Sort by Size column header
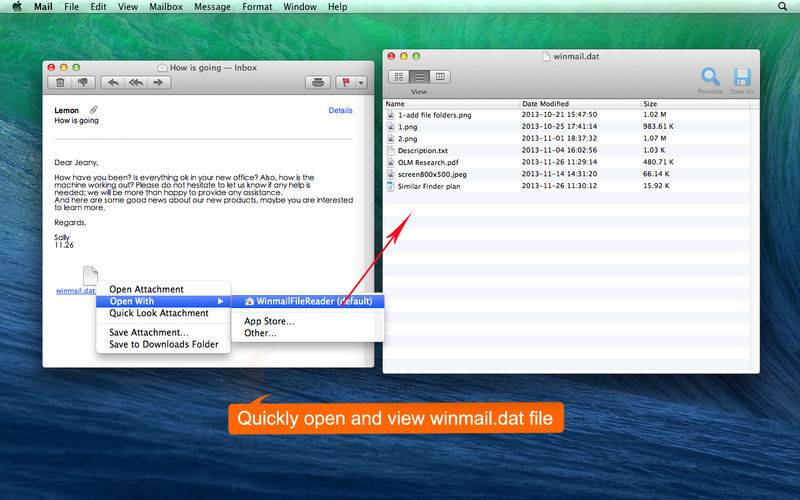Viewport: 800px width, 500px height. click(x=695, y=104)
